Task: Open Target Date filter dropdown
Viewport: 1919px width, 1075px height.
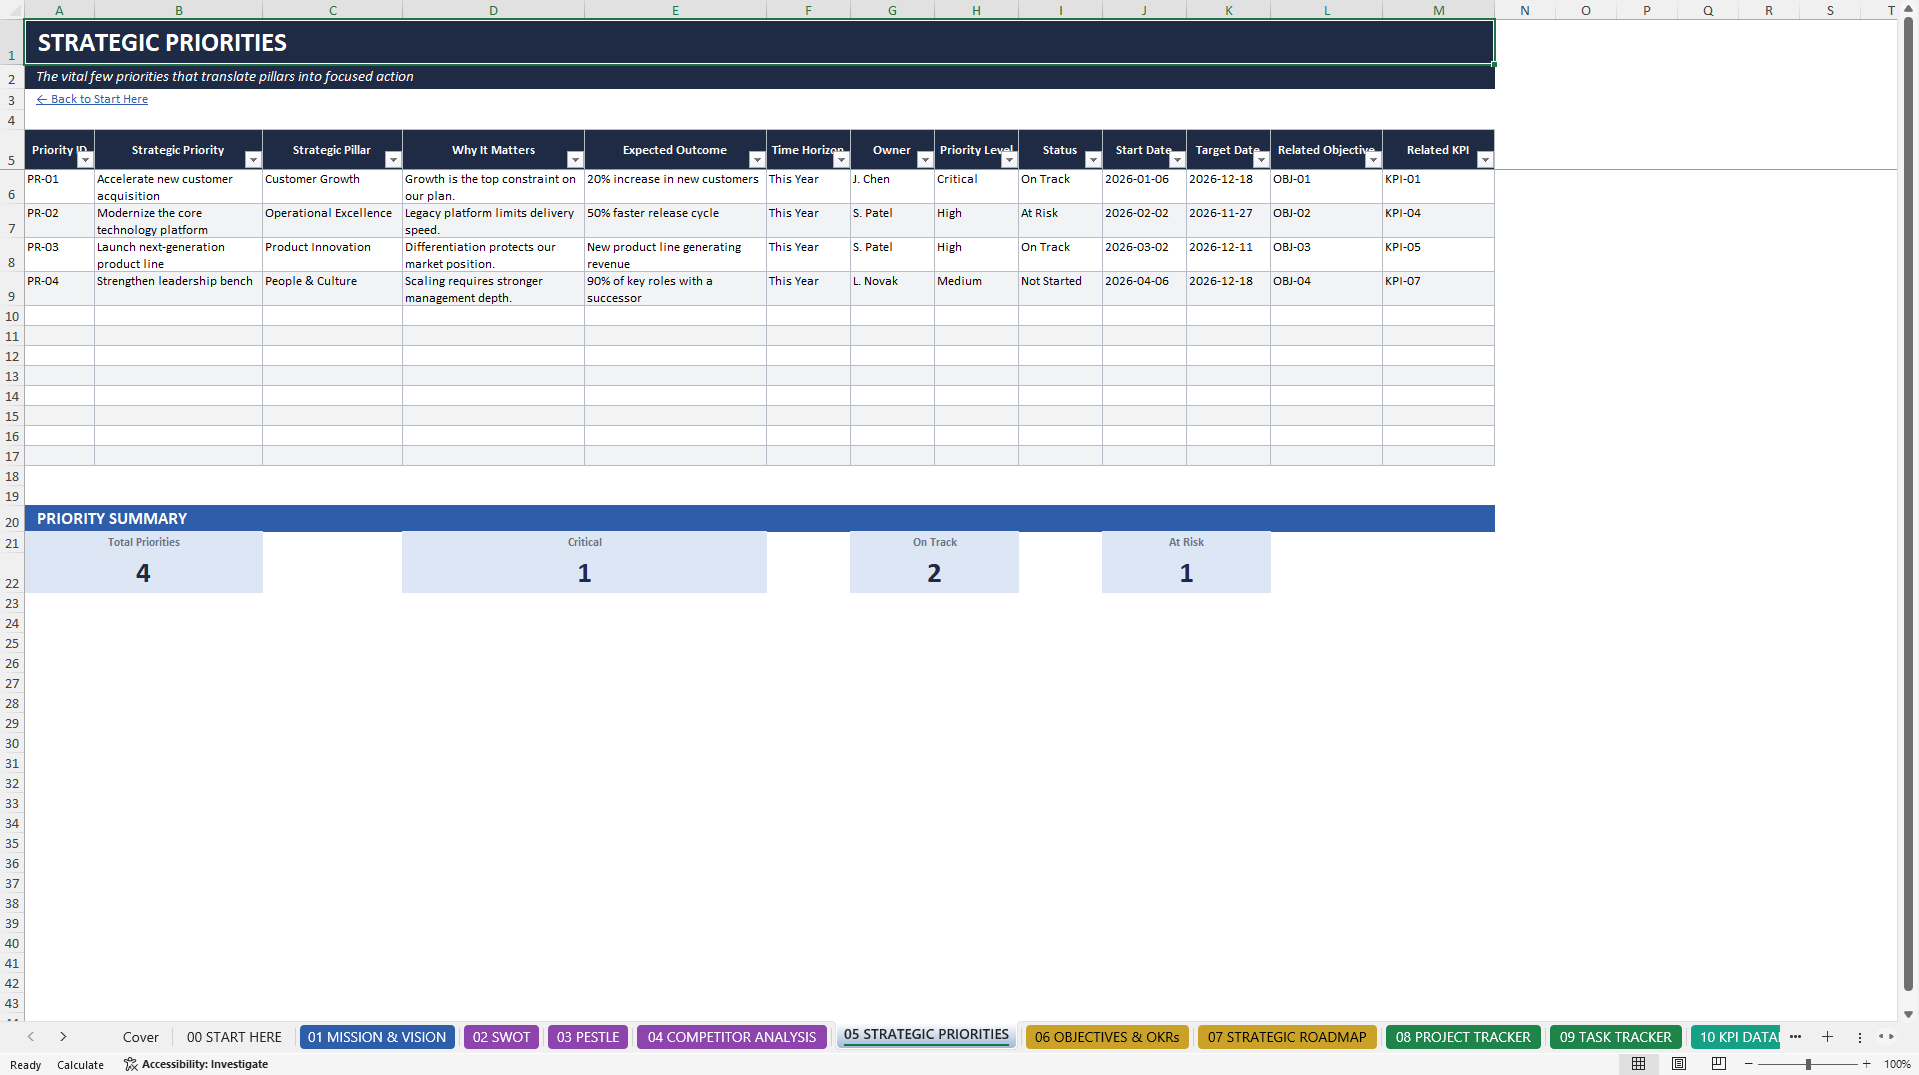Action: [x=1261, y=160]
